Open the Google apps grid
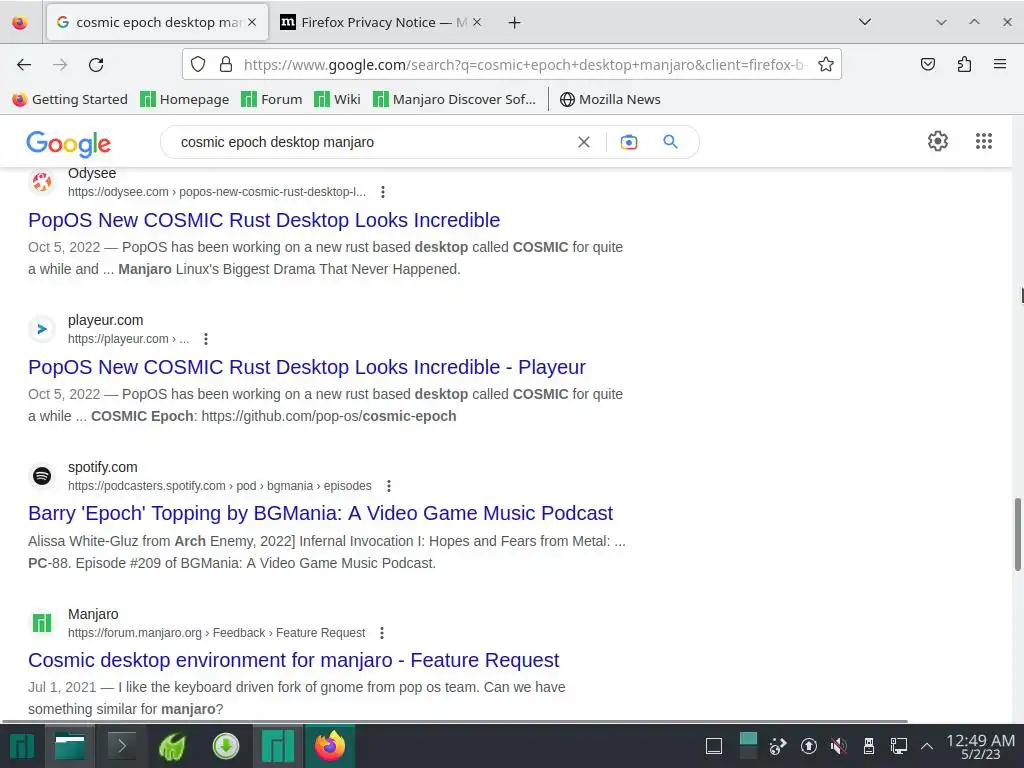Viewport: 1024px width, 768px height. [x=984, y=141]
